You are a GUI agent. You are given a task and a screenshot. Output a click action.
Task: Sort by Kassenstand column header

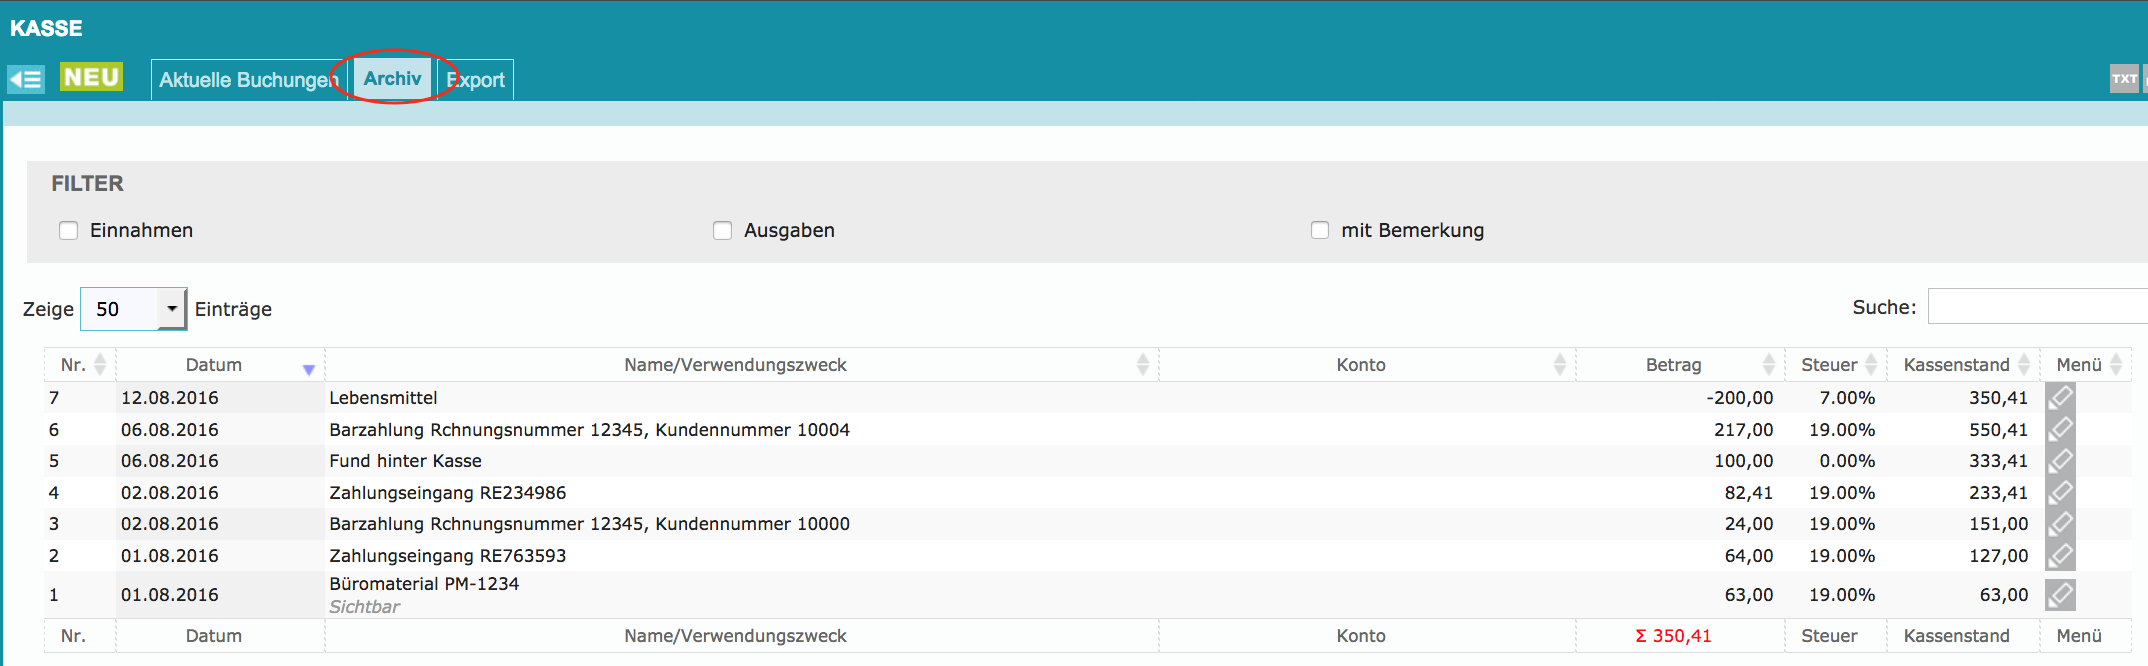pyautogui.click(x=1956, y=365)
